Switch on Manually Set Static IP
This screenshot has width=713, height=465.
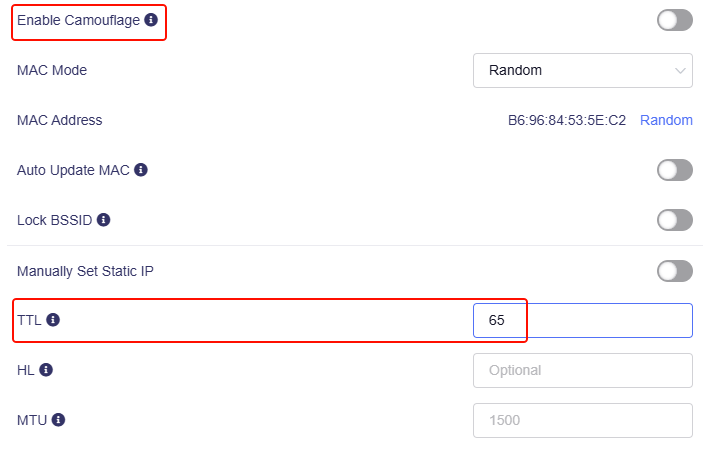(674, 270)
